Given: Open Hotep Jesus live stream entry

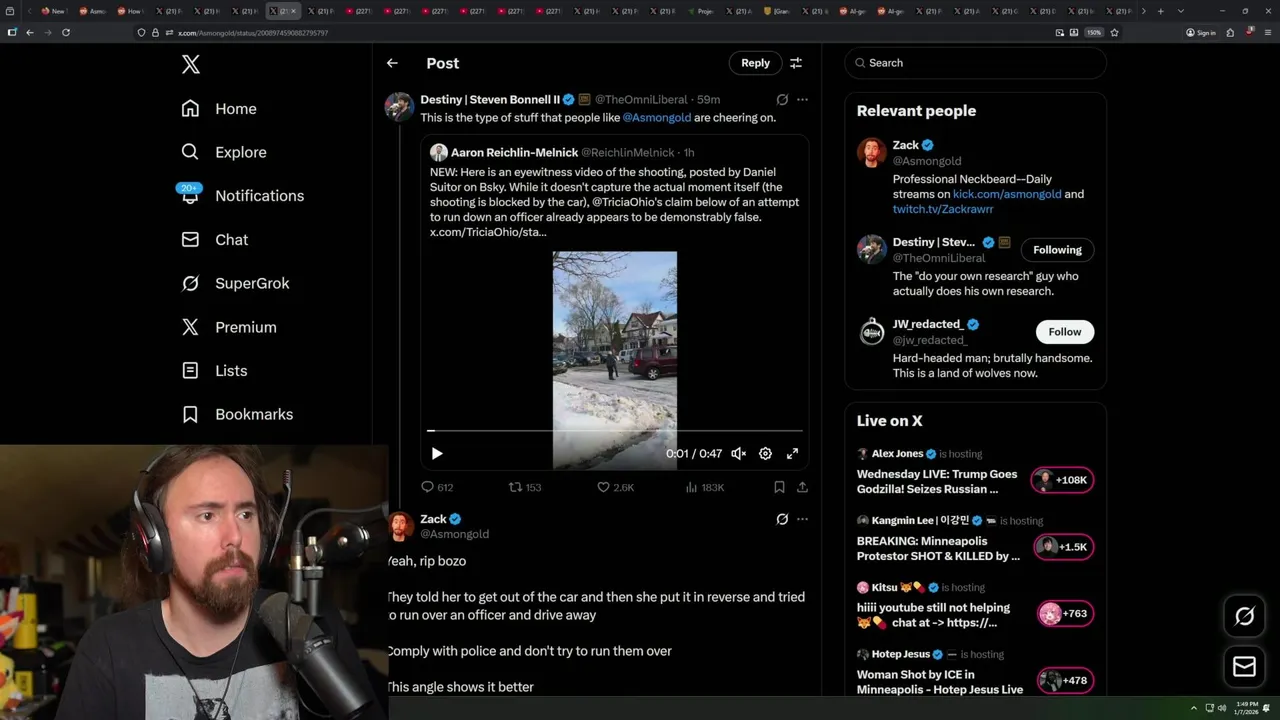Looking at the screenshot, I should tap(940, 682).
